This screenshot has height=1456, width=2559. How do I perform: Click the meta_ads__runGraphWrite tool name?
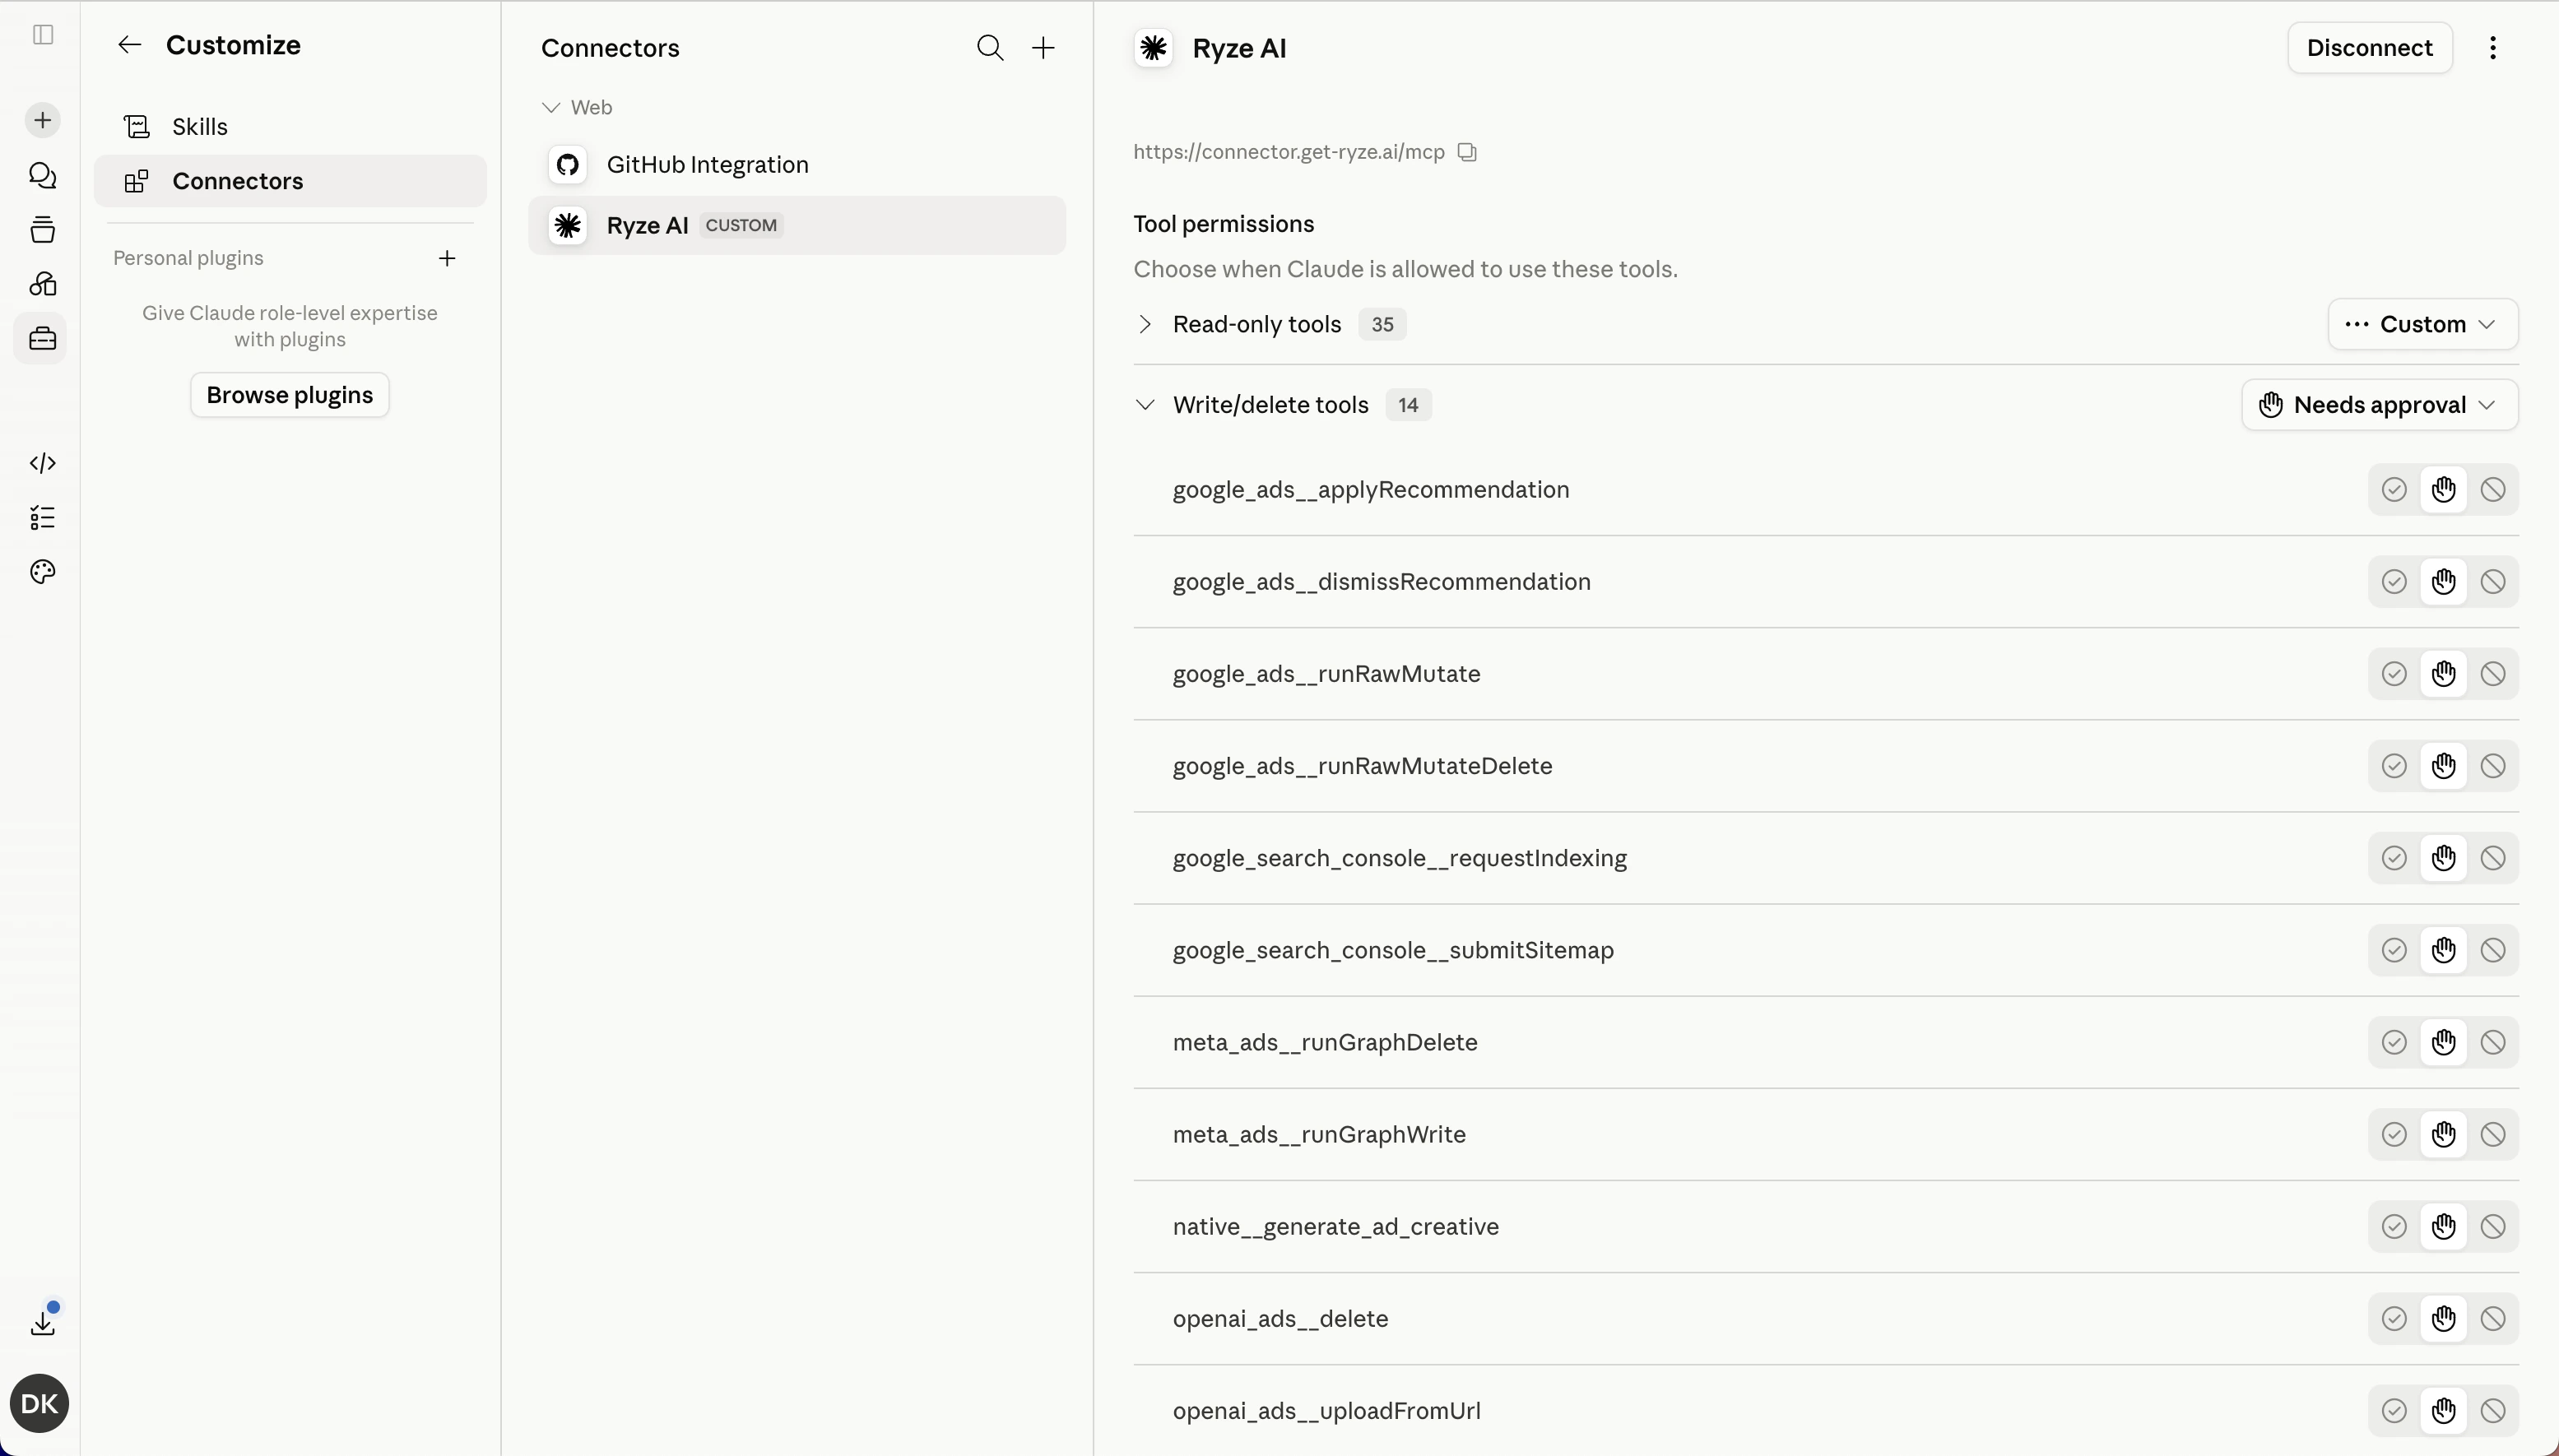pos(1319,1135)
